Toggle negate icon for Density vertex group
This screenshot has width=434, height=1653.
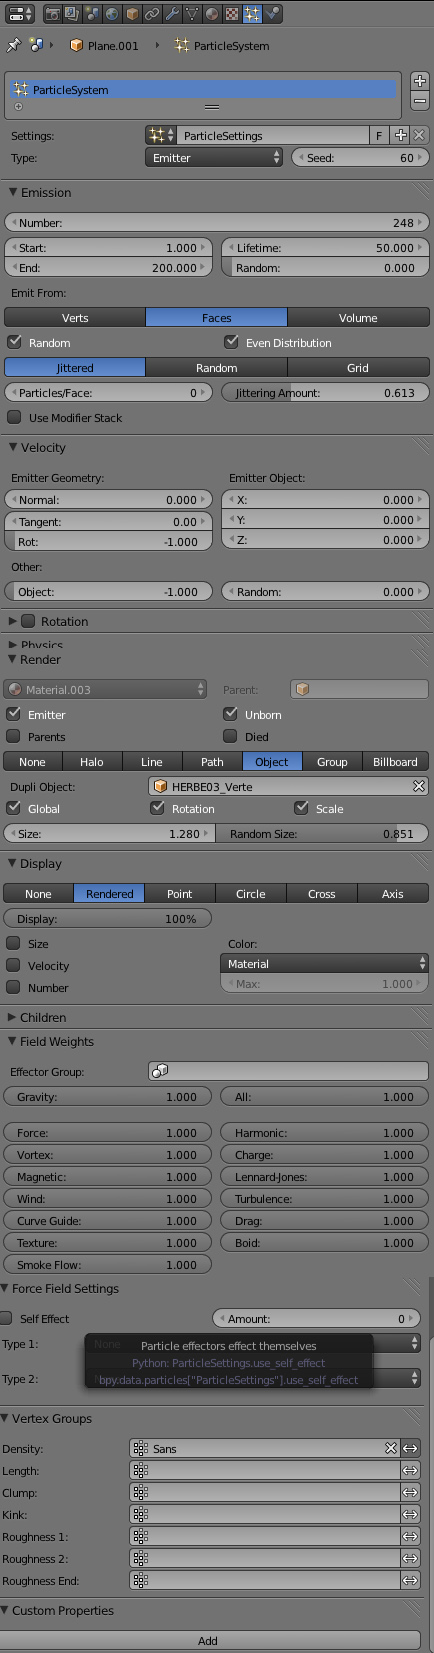click(410, 1448)
